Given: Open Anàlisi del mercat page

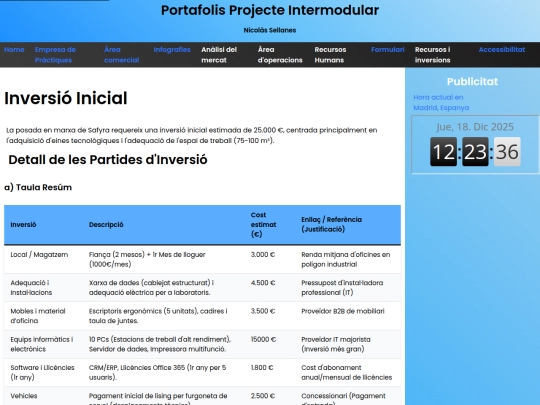Looking at the screenshot, I should click(219, 55).
